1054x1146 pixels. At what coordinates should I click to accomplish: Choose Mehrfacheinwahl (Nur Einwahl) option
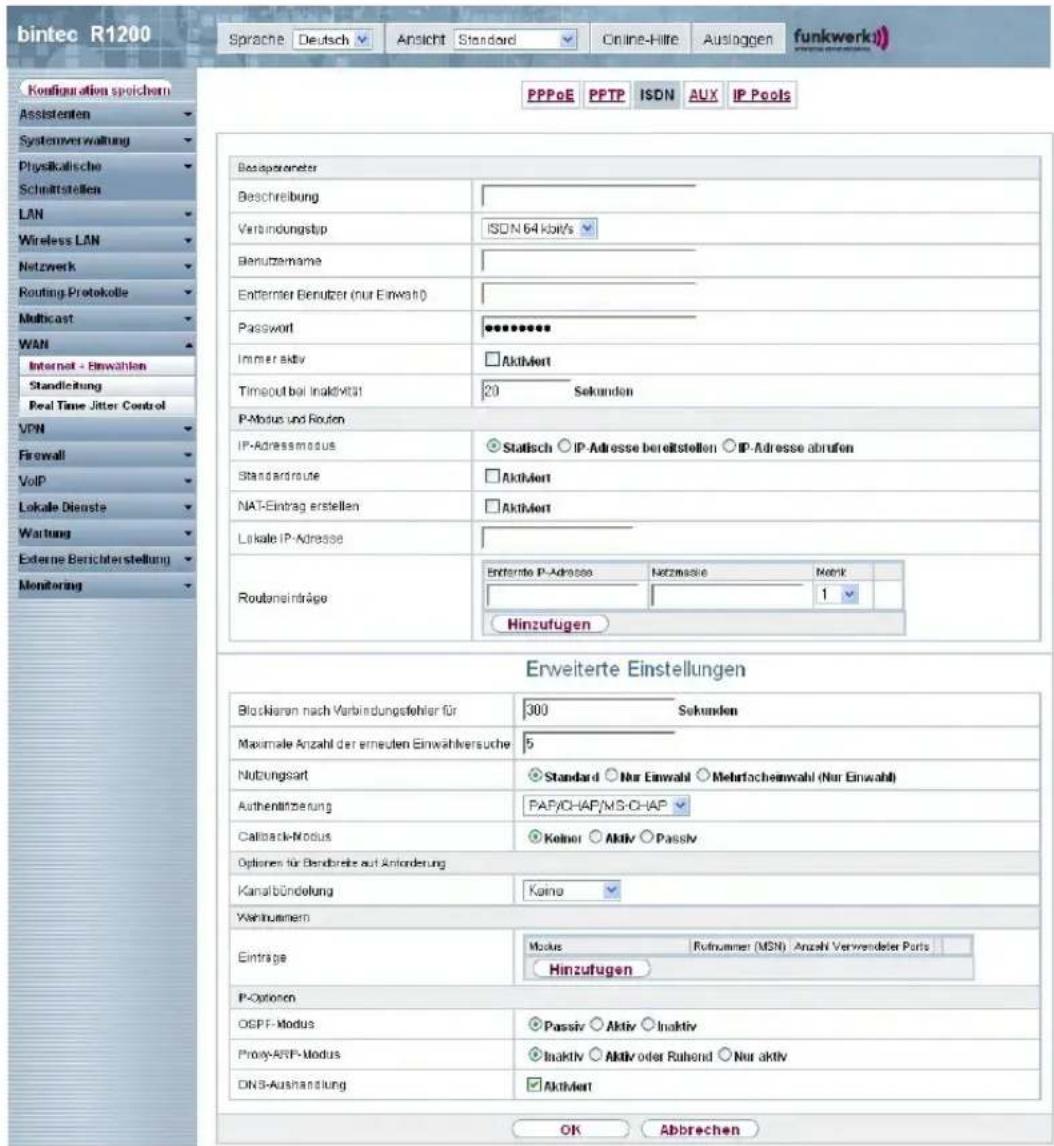coord(703,775)
